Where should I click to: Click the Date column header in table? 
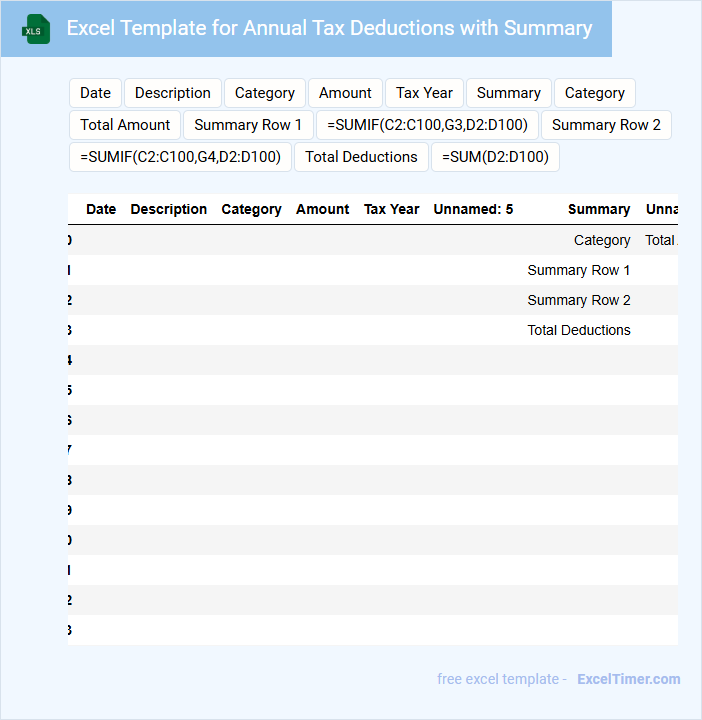click(101, 209)
